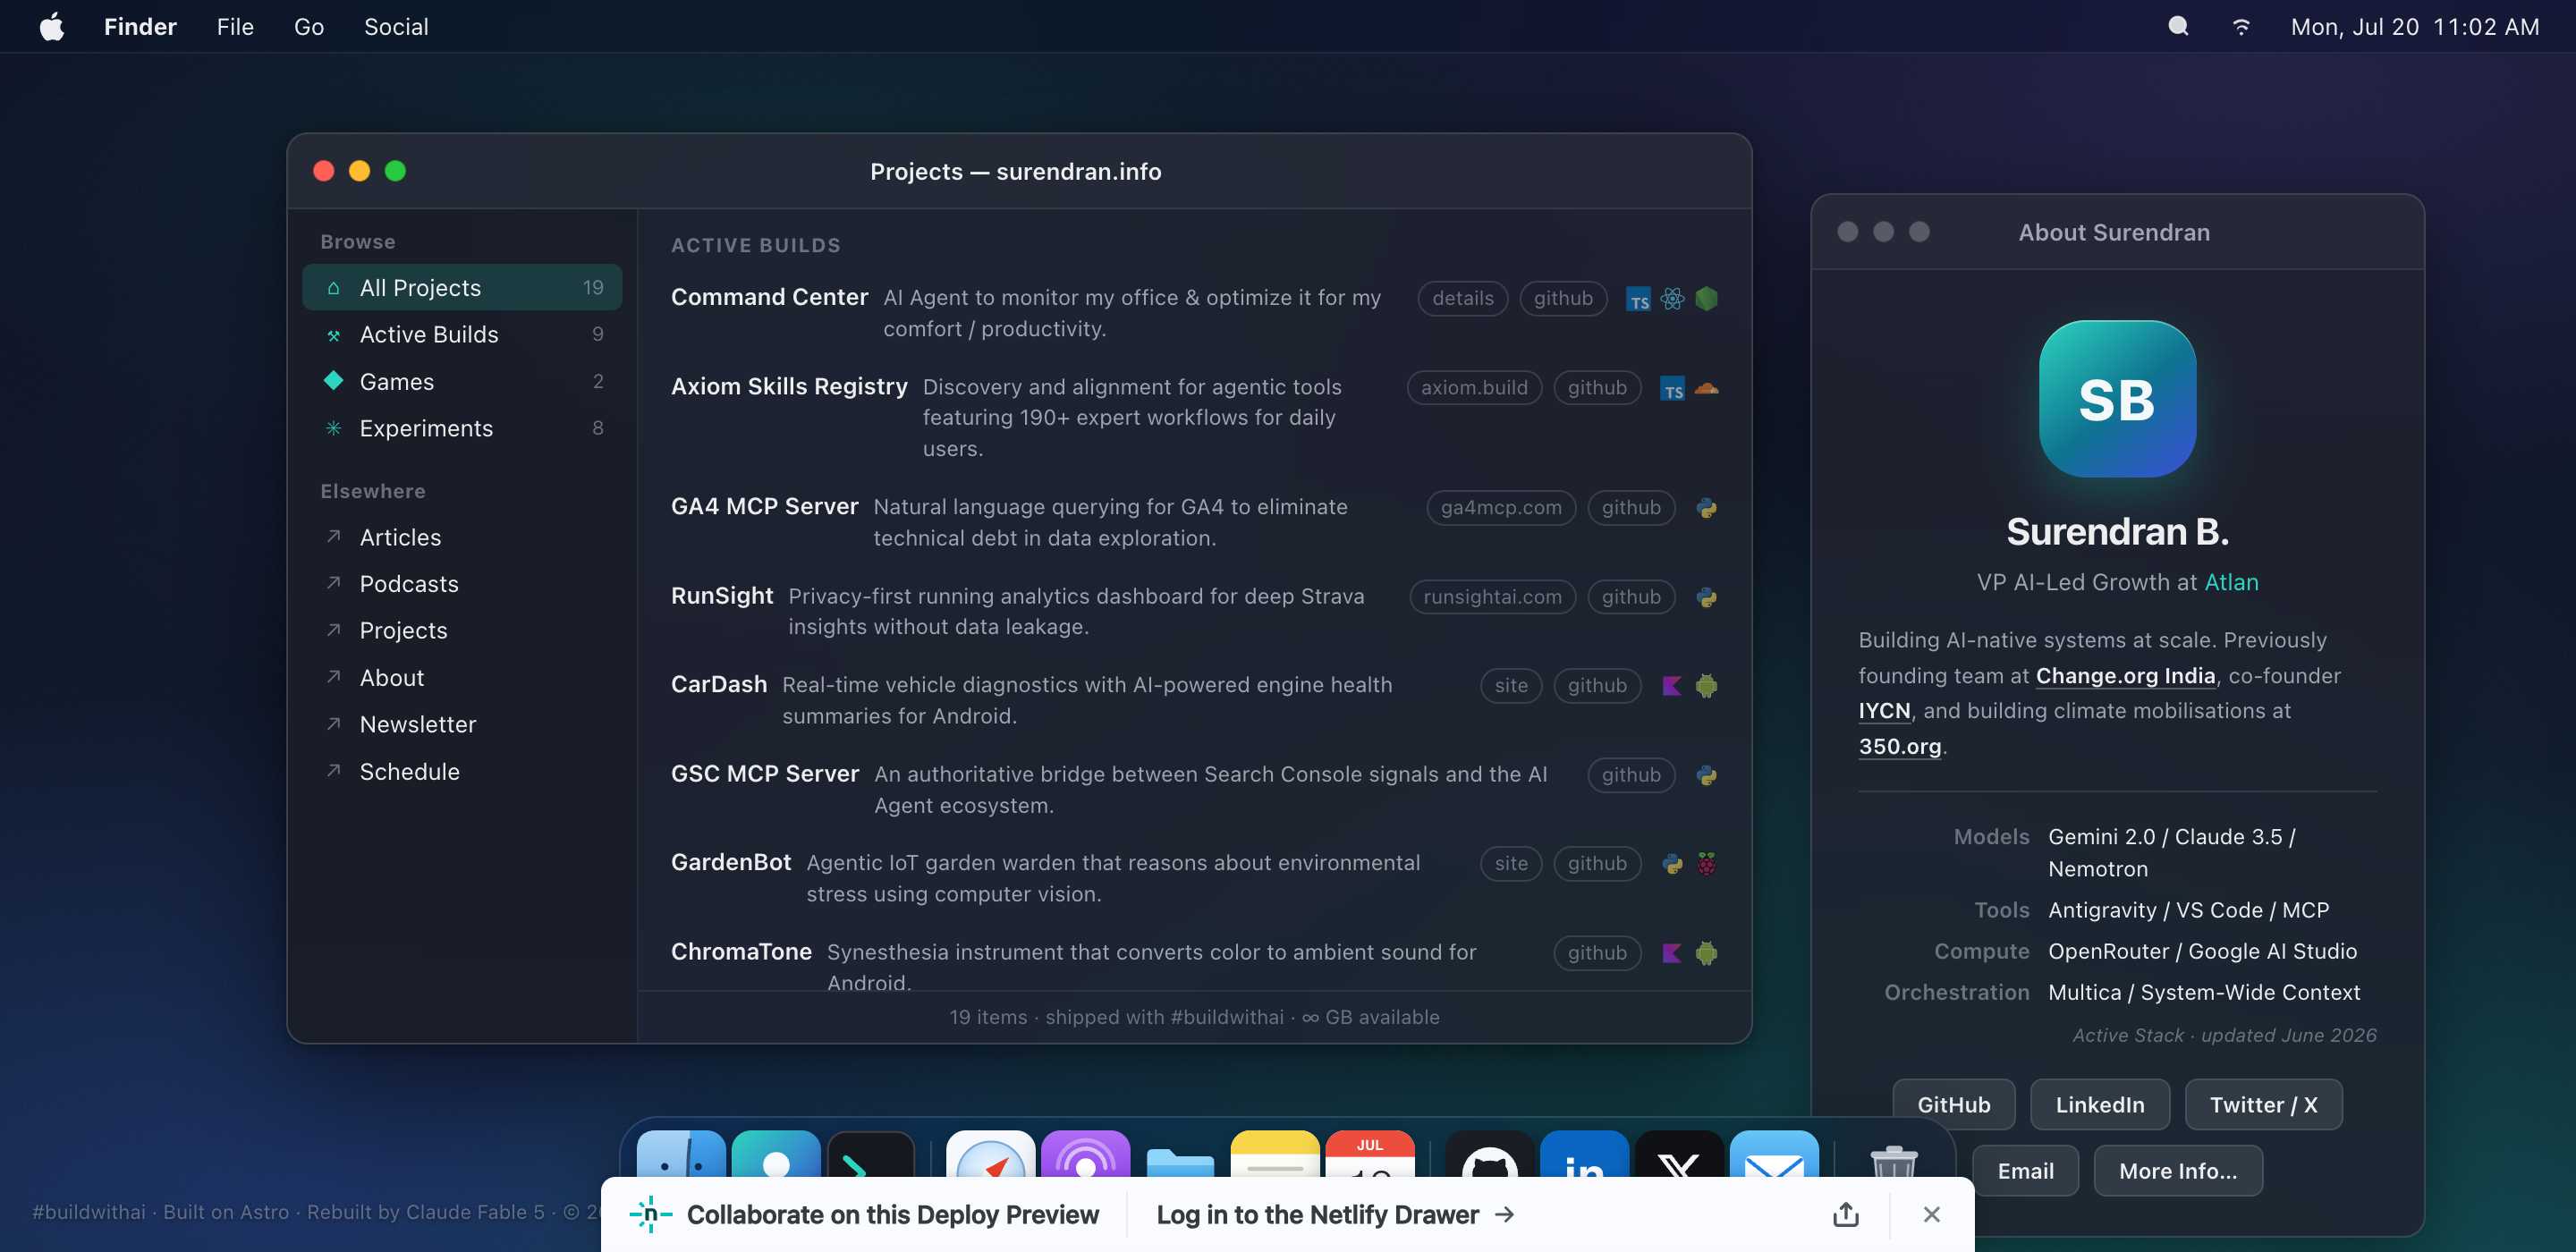Open the Projects link under Elsewhere
The image size is (2576, 1252).
click(462, 631)
